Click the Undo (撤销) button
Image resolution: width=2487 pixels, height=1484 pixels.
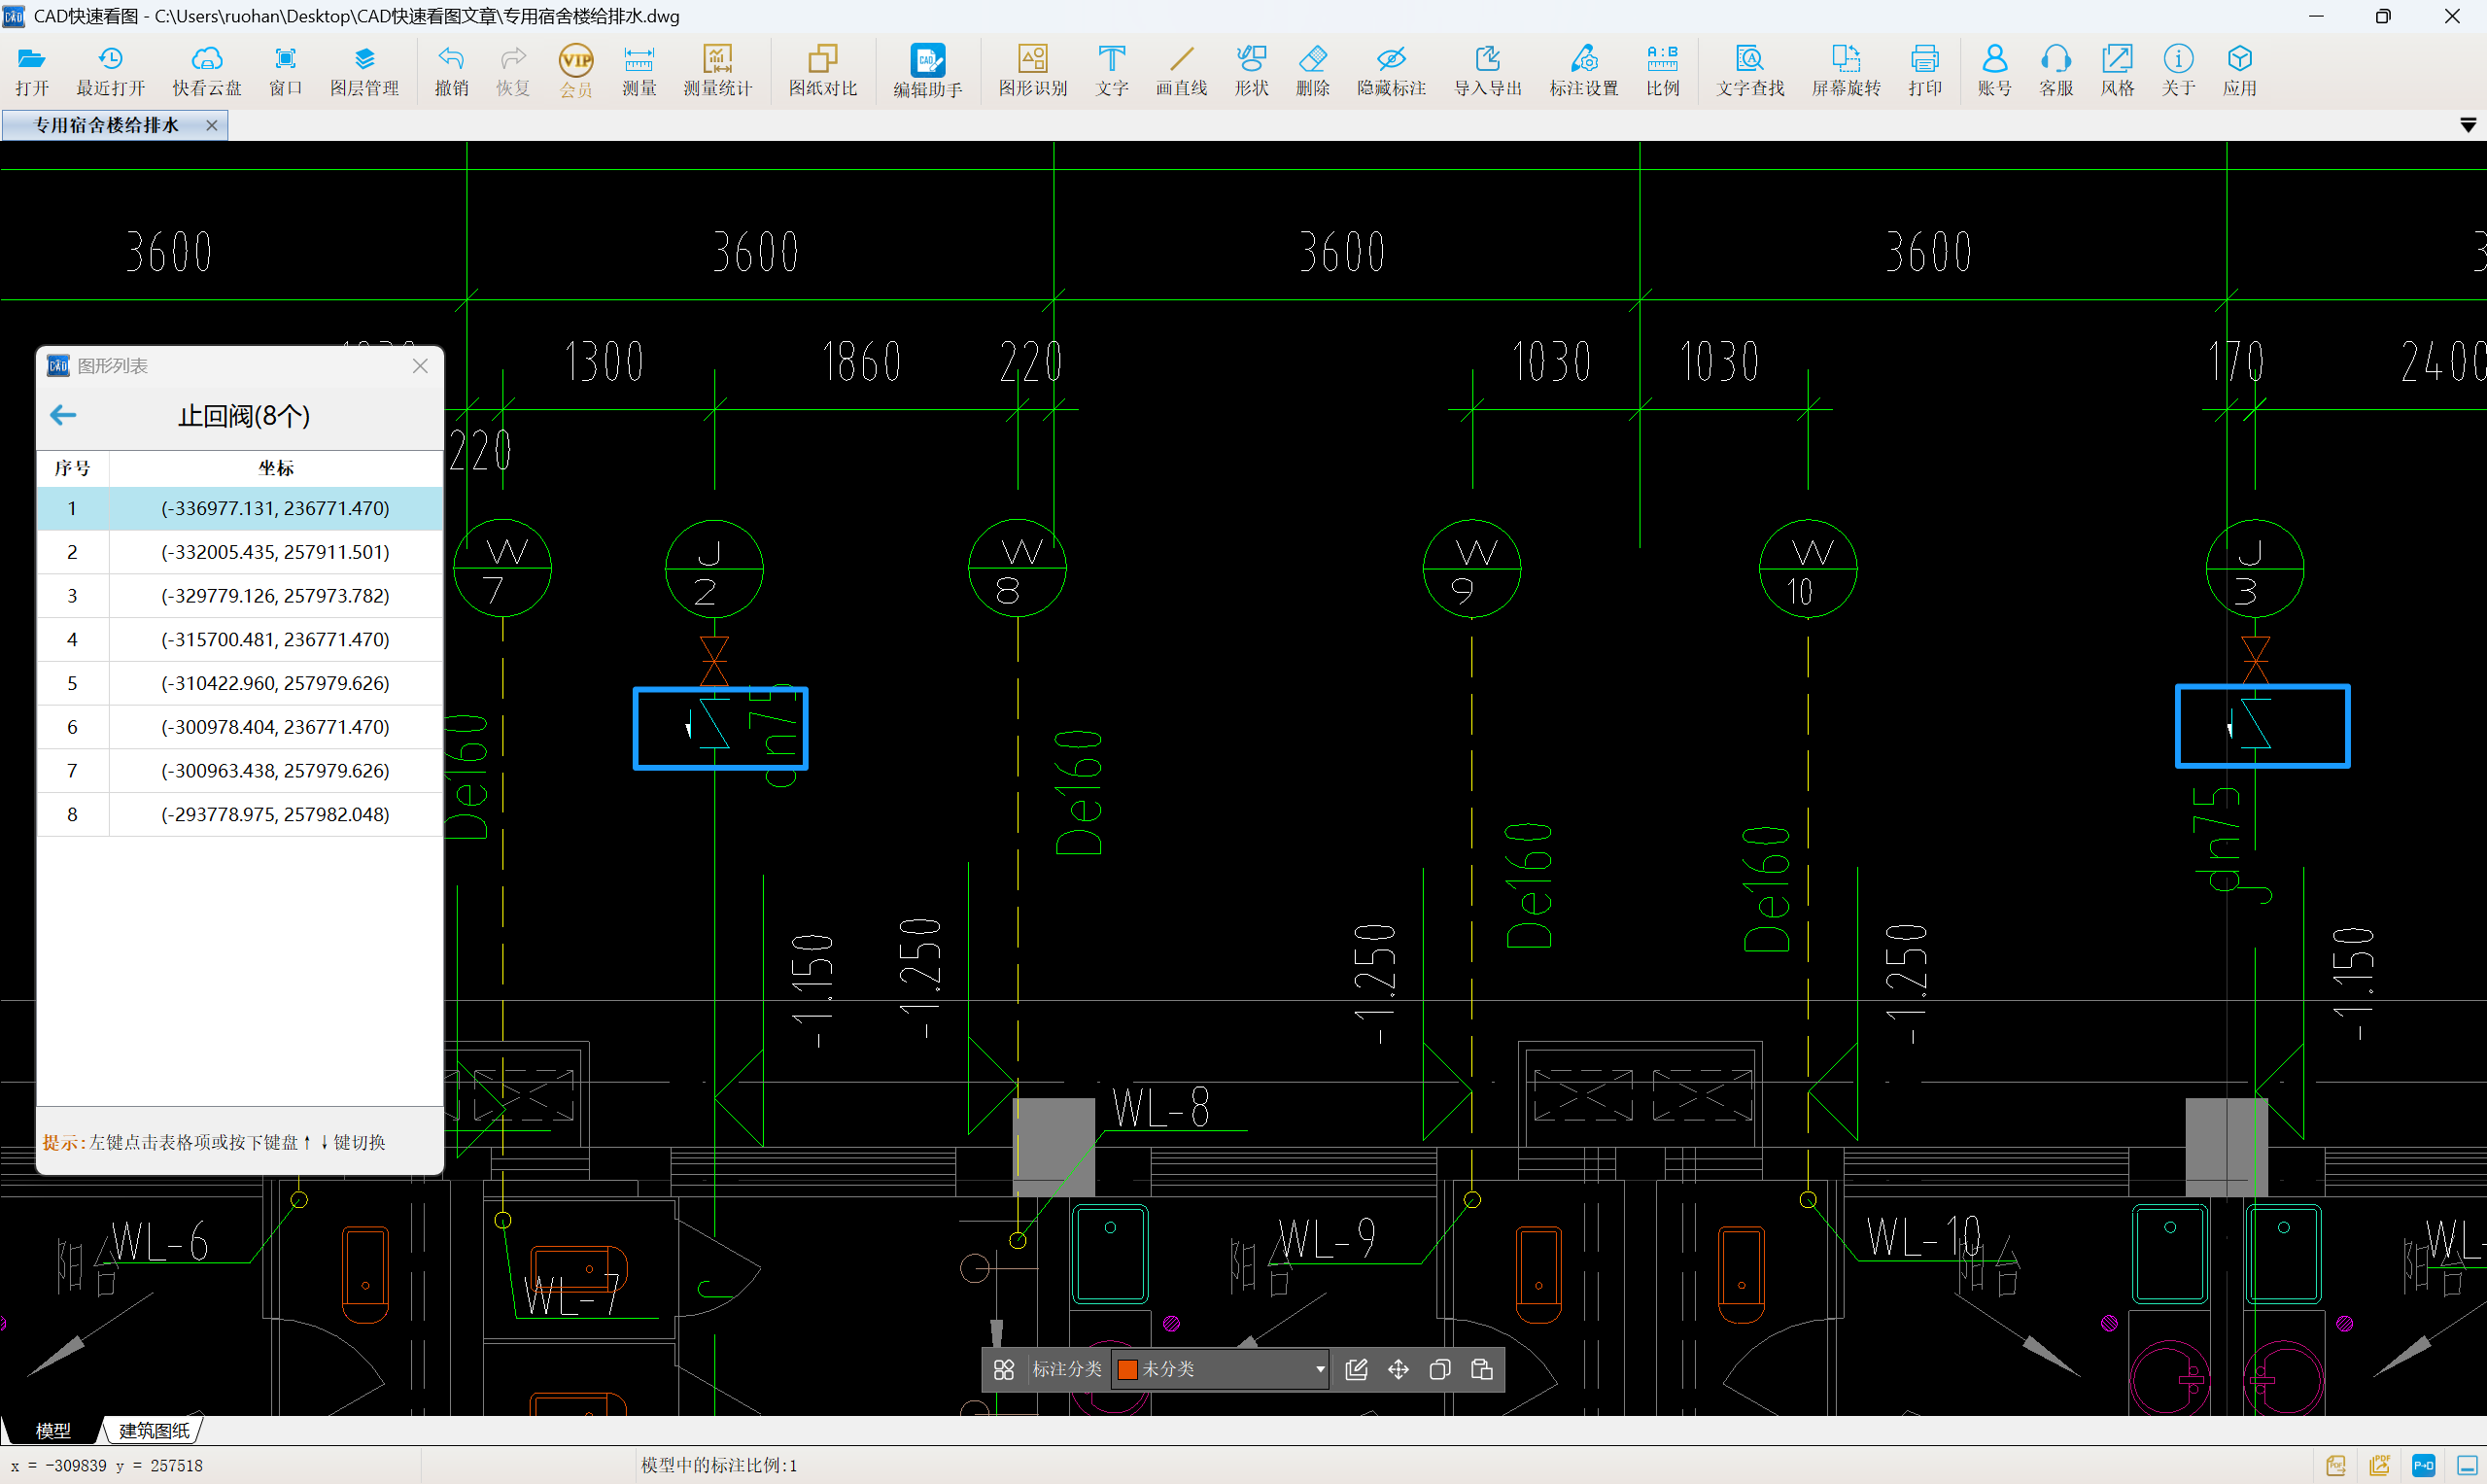point(451,70)
